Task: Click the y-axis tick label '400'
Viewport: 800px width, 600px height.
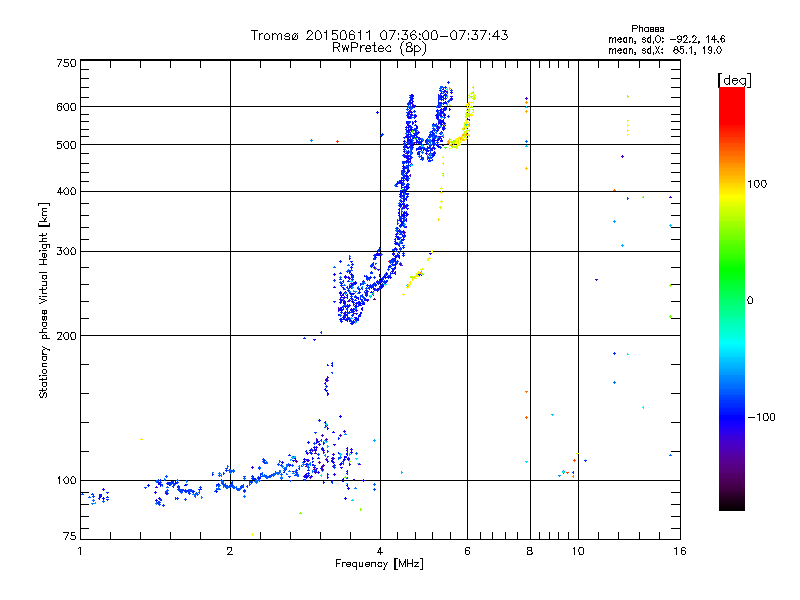Action: [x=66, y=191]
